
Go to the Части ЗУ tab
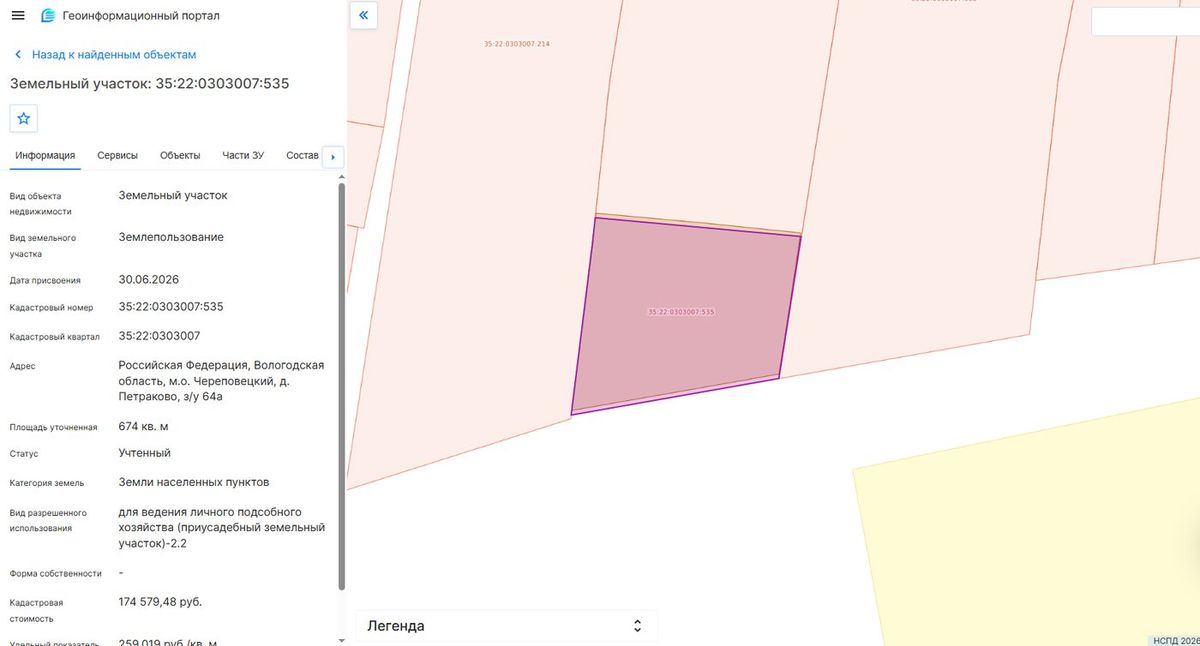[x=243, y=155]
